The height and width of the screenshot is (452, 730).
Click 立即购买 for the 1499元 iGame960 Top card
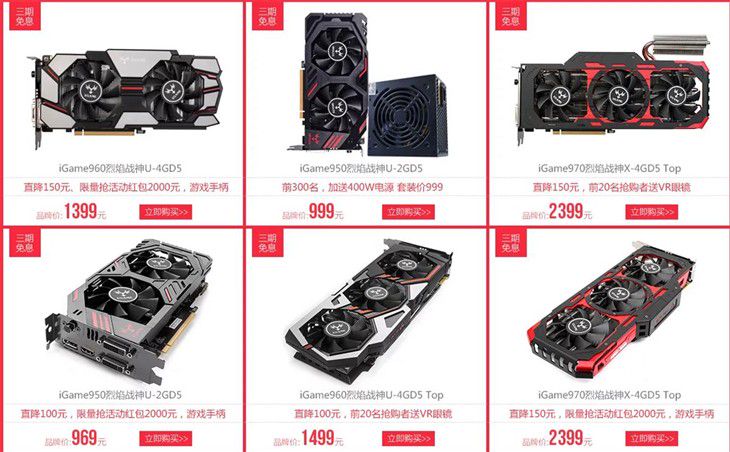pos(409,439)
